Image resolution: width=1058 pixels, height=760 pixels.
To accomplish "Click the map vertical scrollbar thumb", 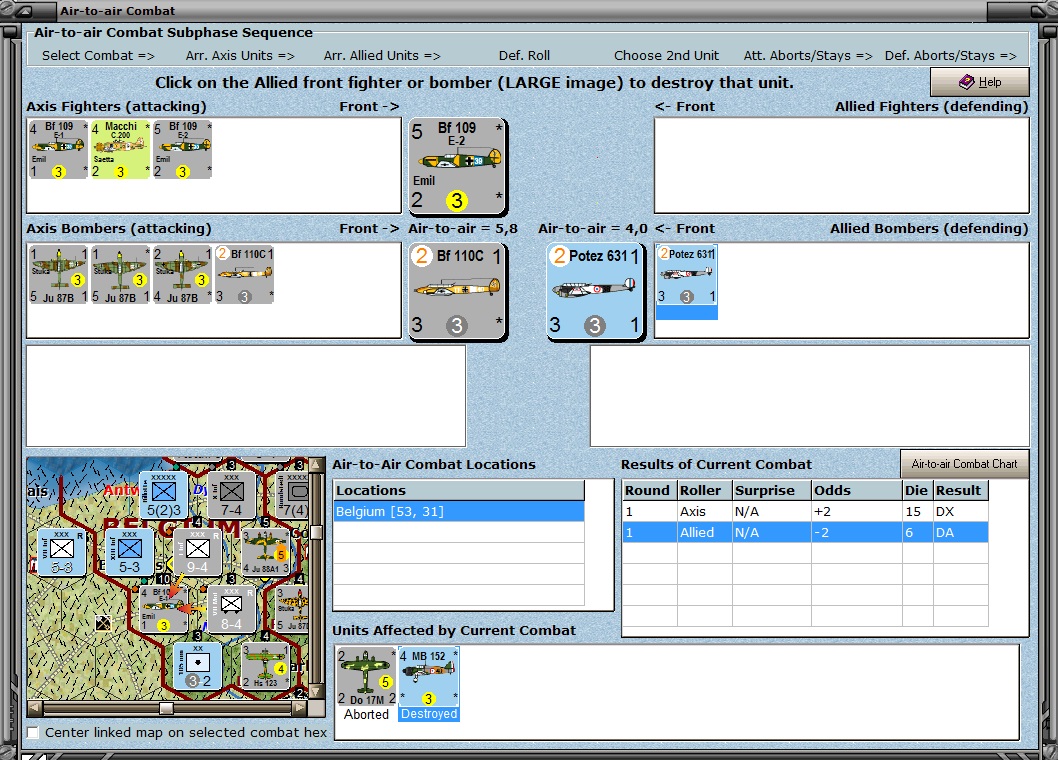I will (315, 533).
